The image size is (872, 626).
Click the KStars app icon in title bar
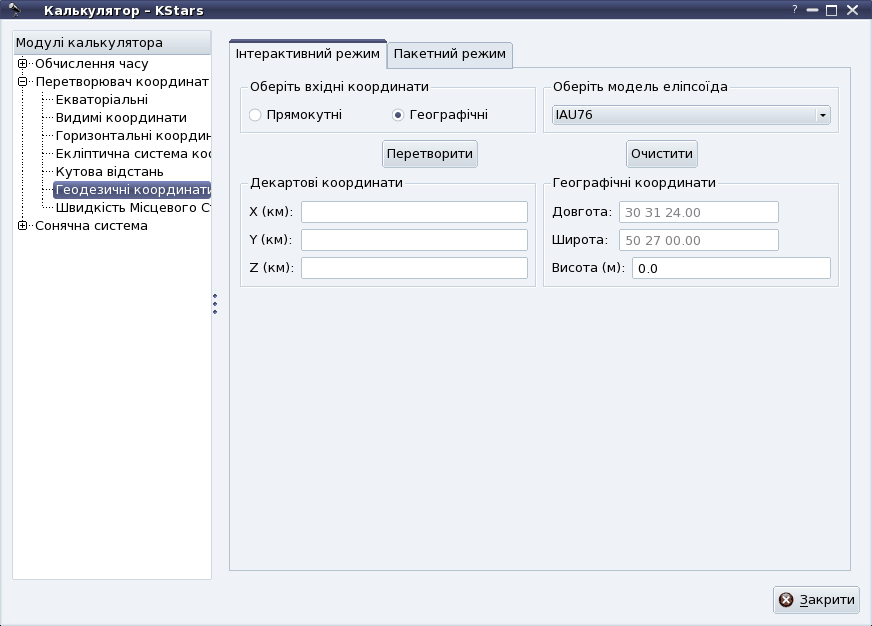pos(14,10)
